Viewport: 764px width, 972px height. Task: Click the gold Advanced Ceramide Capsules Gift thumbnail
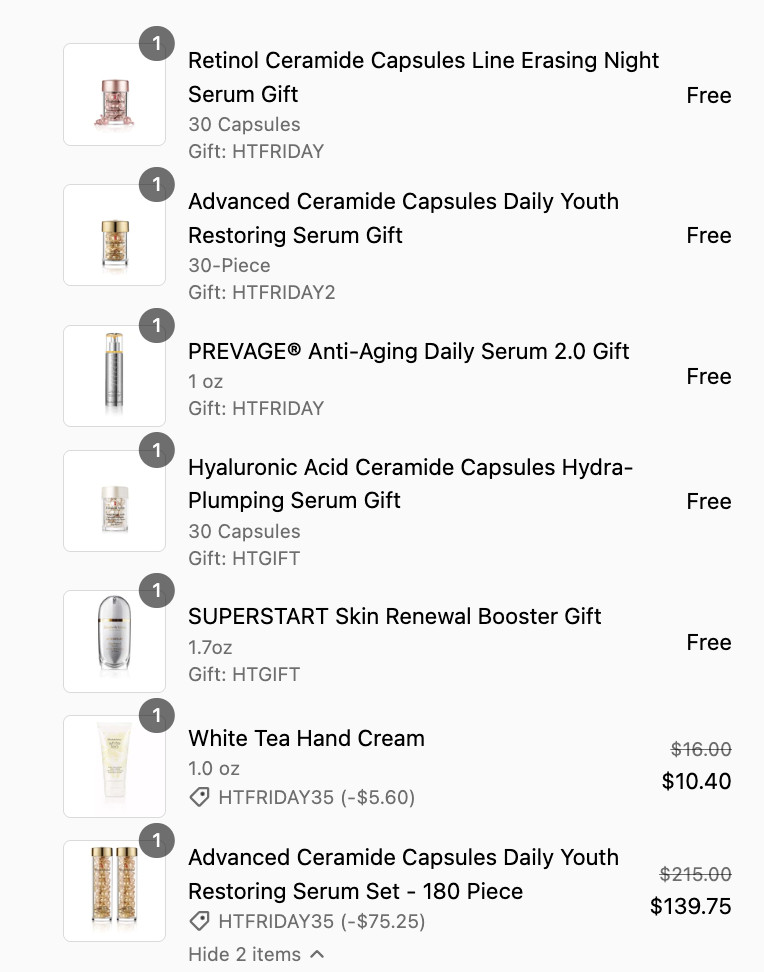pos(114,235)
